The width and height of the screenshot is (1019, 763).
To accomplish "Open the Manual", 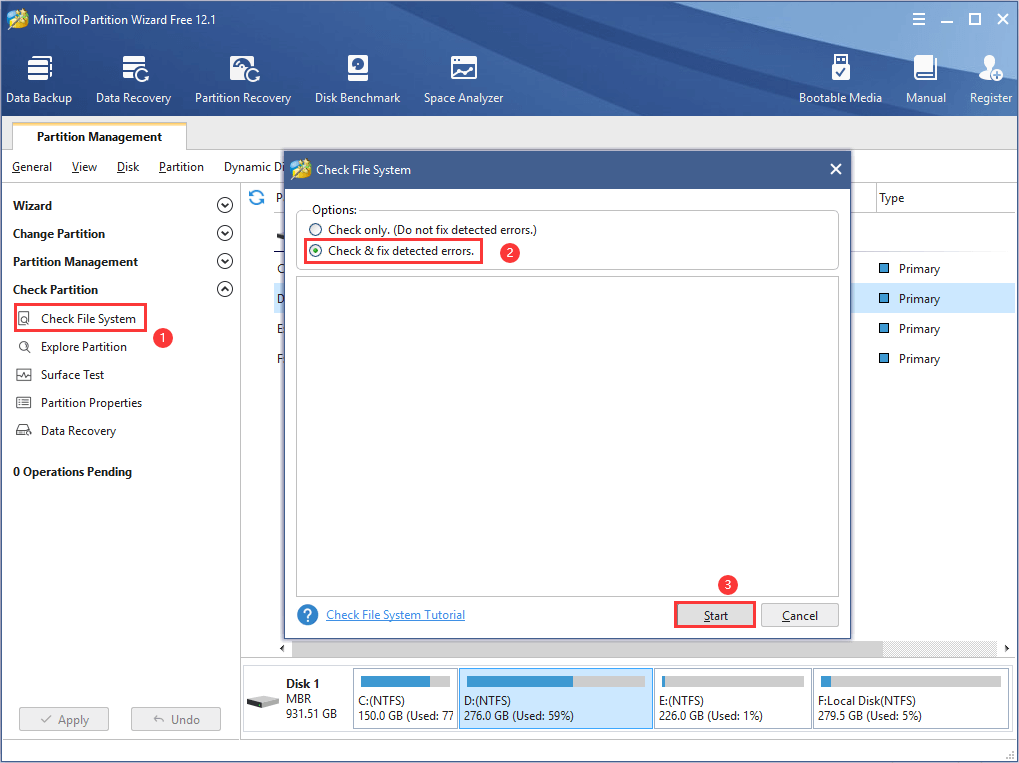I will tap(925, 79).
